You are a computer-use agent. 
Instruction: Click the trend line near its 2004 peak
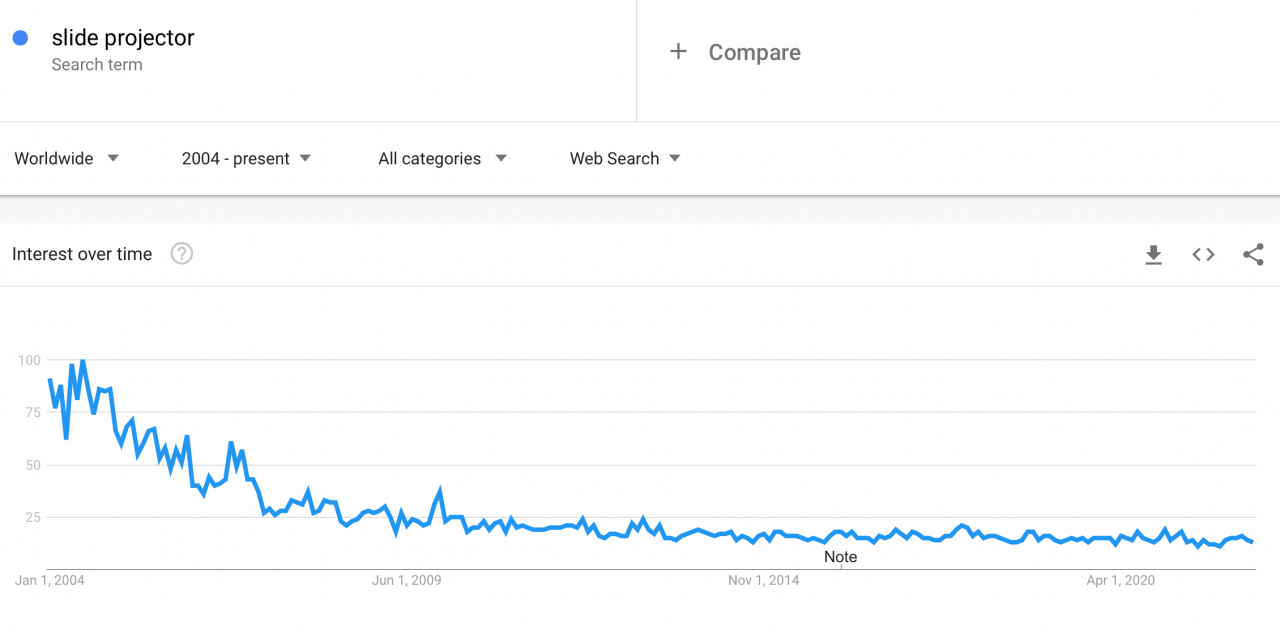82,360
